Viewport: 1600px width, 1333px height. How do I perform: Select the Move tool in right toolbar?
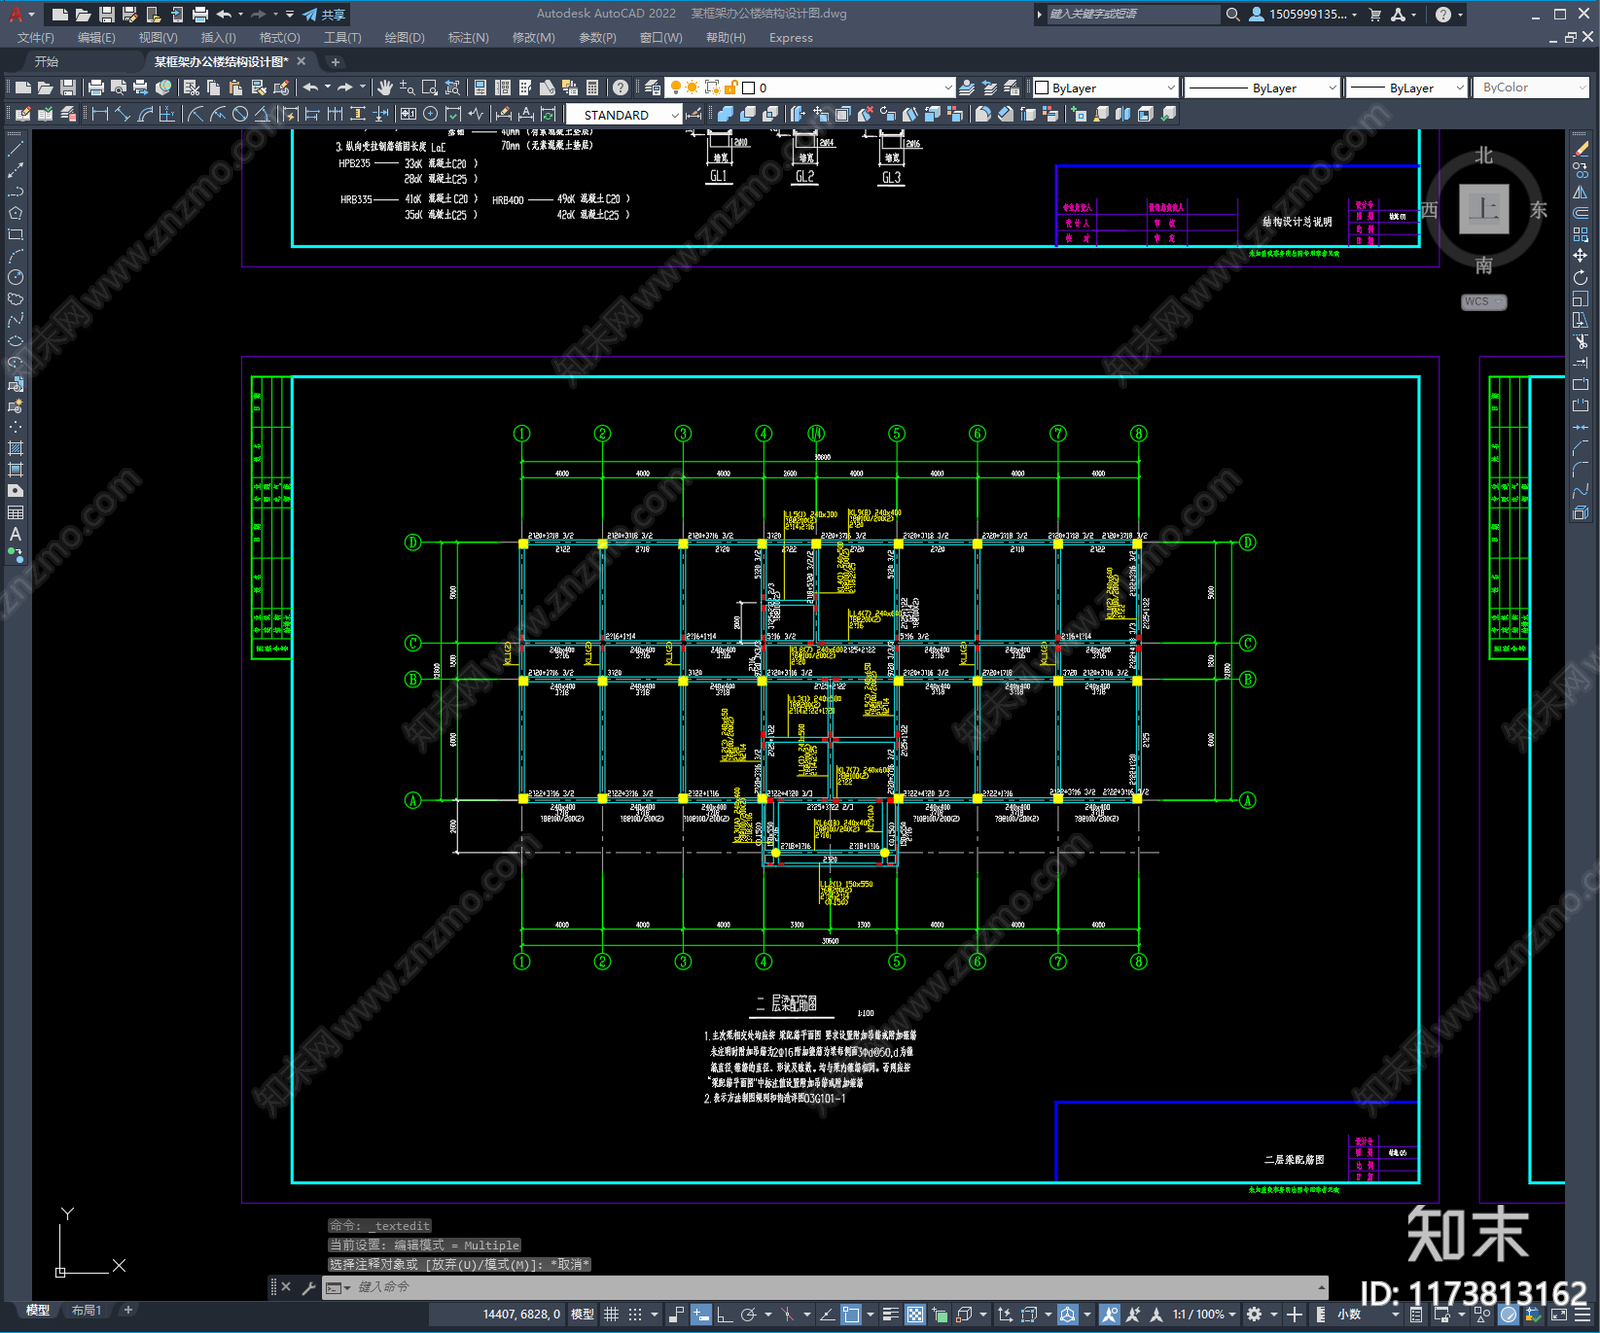(x=1581, y=256)
